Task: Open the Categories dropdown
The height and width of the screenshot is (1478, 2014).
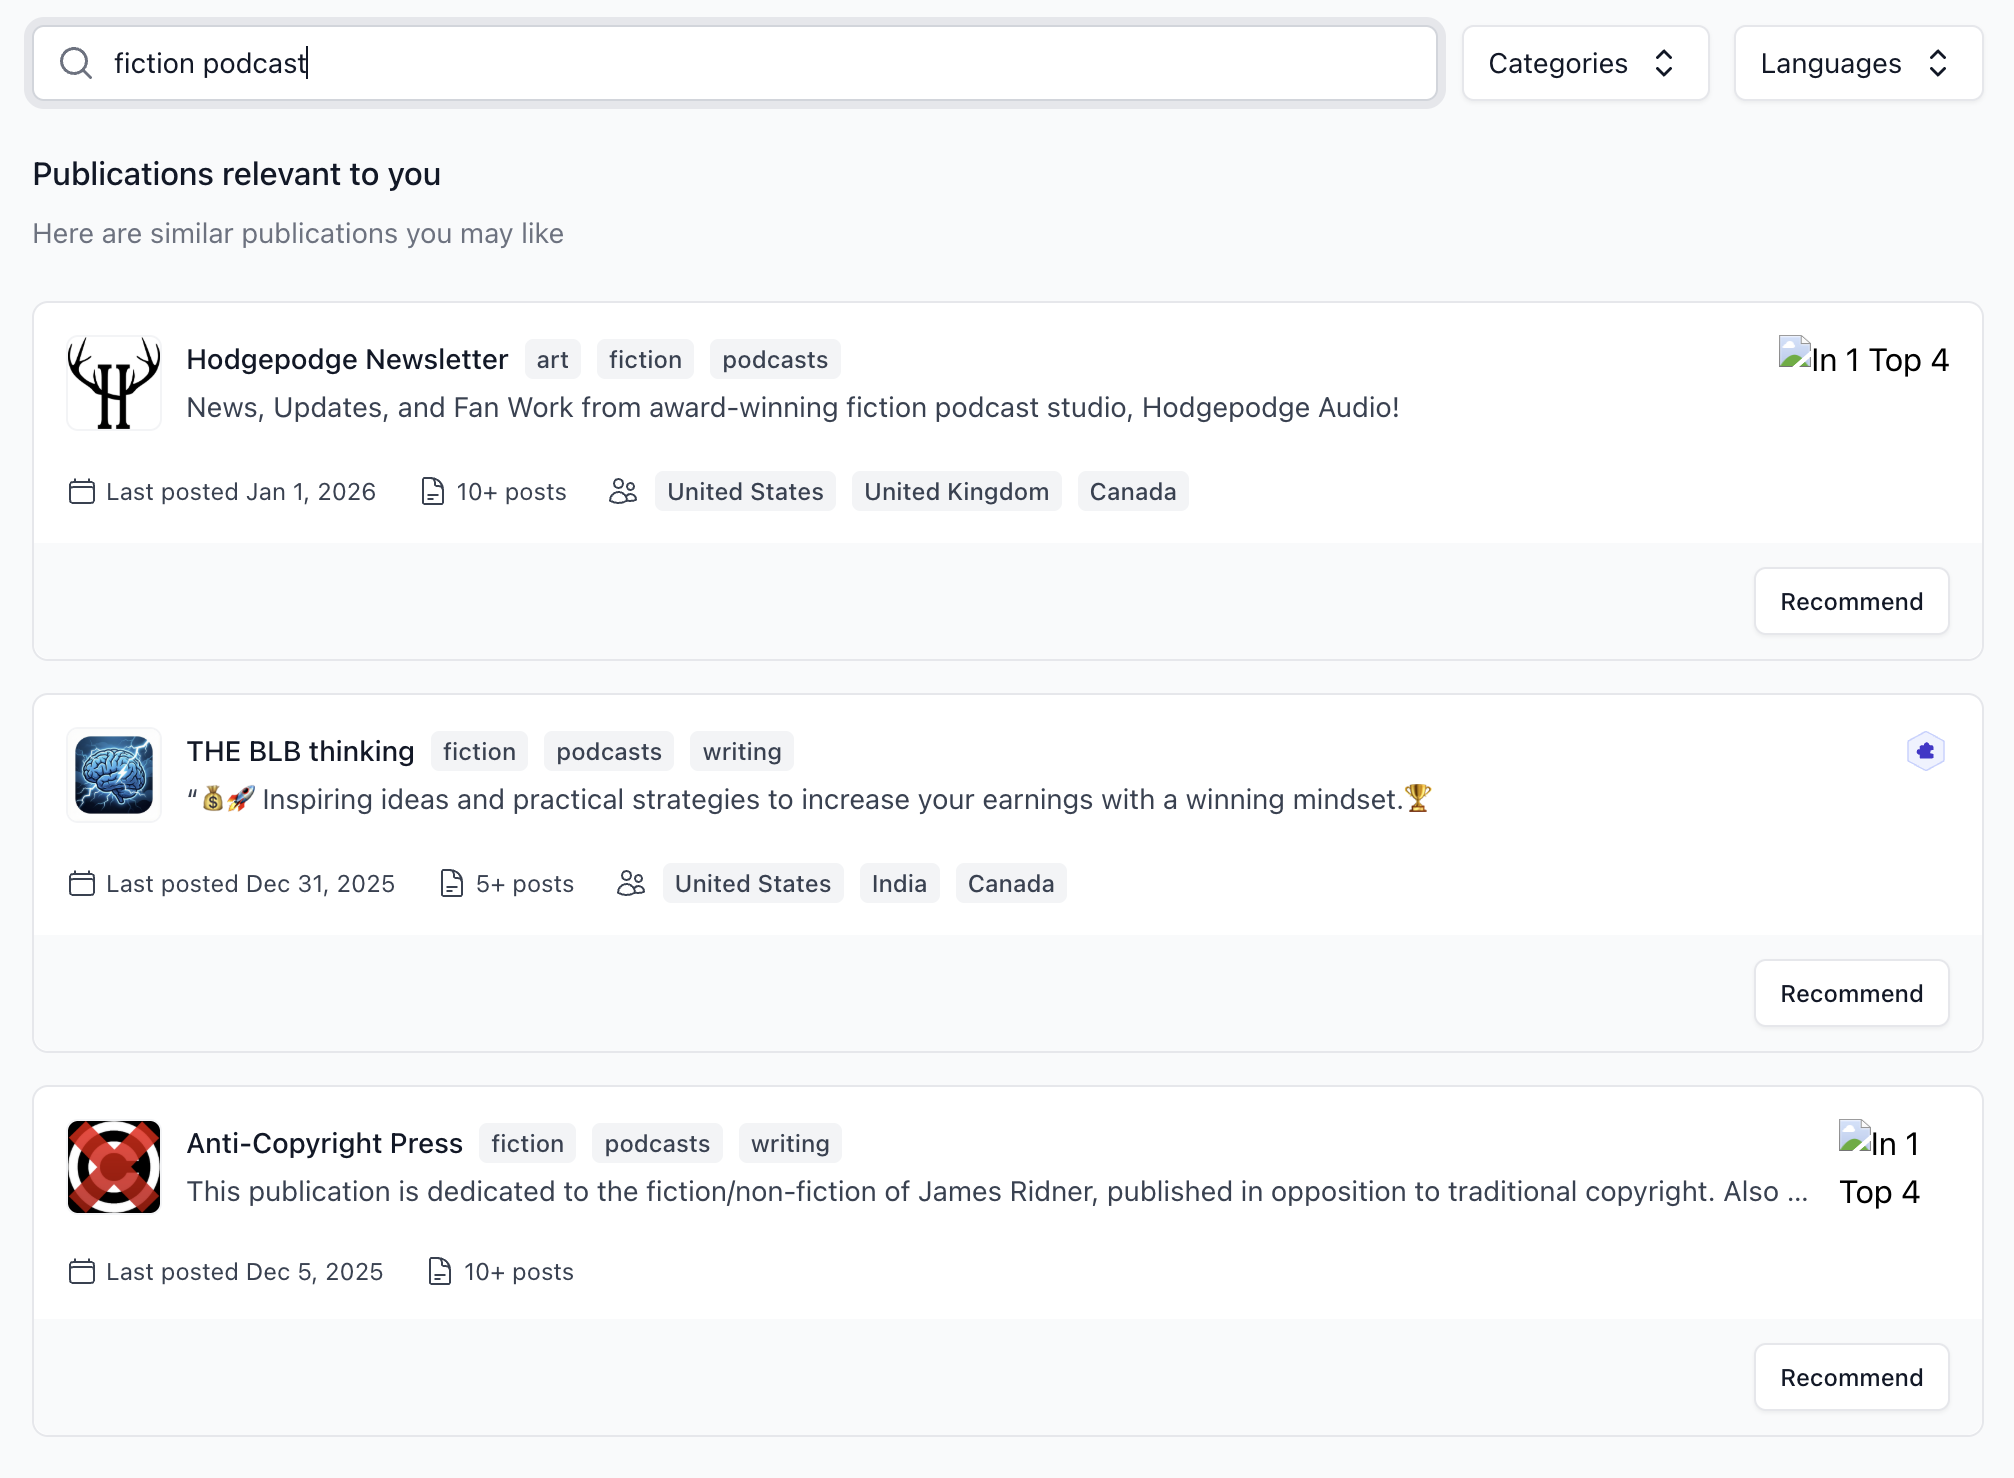Action: (x=1585, y=63)
